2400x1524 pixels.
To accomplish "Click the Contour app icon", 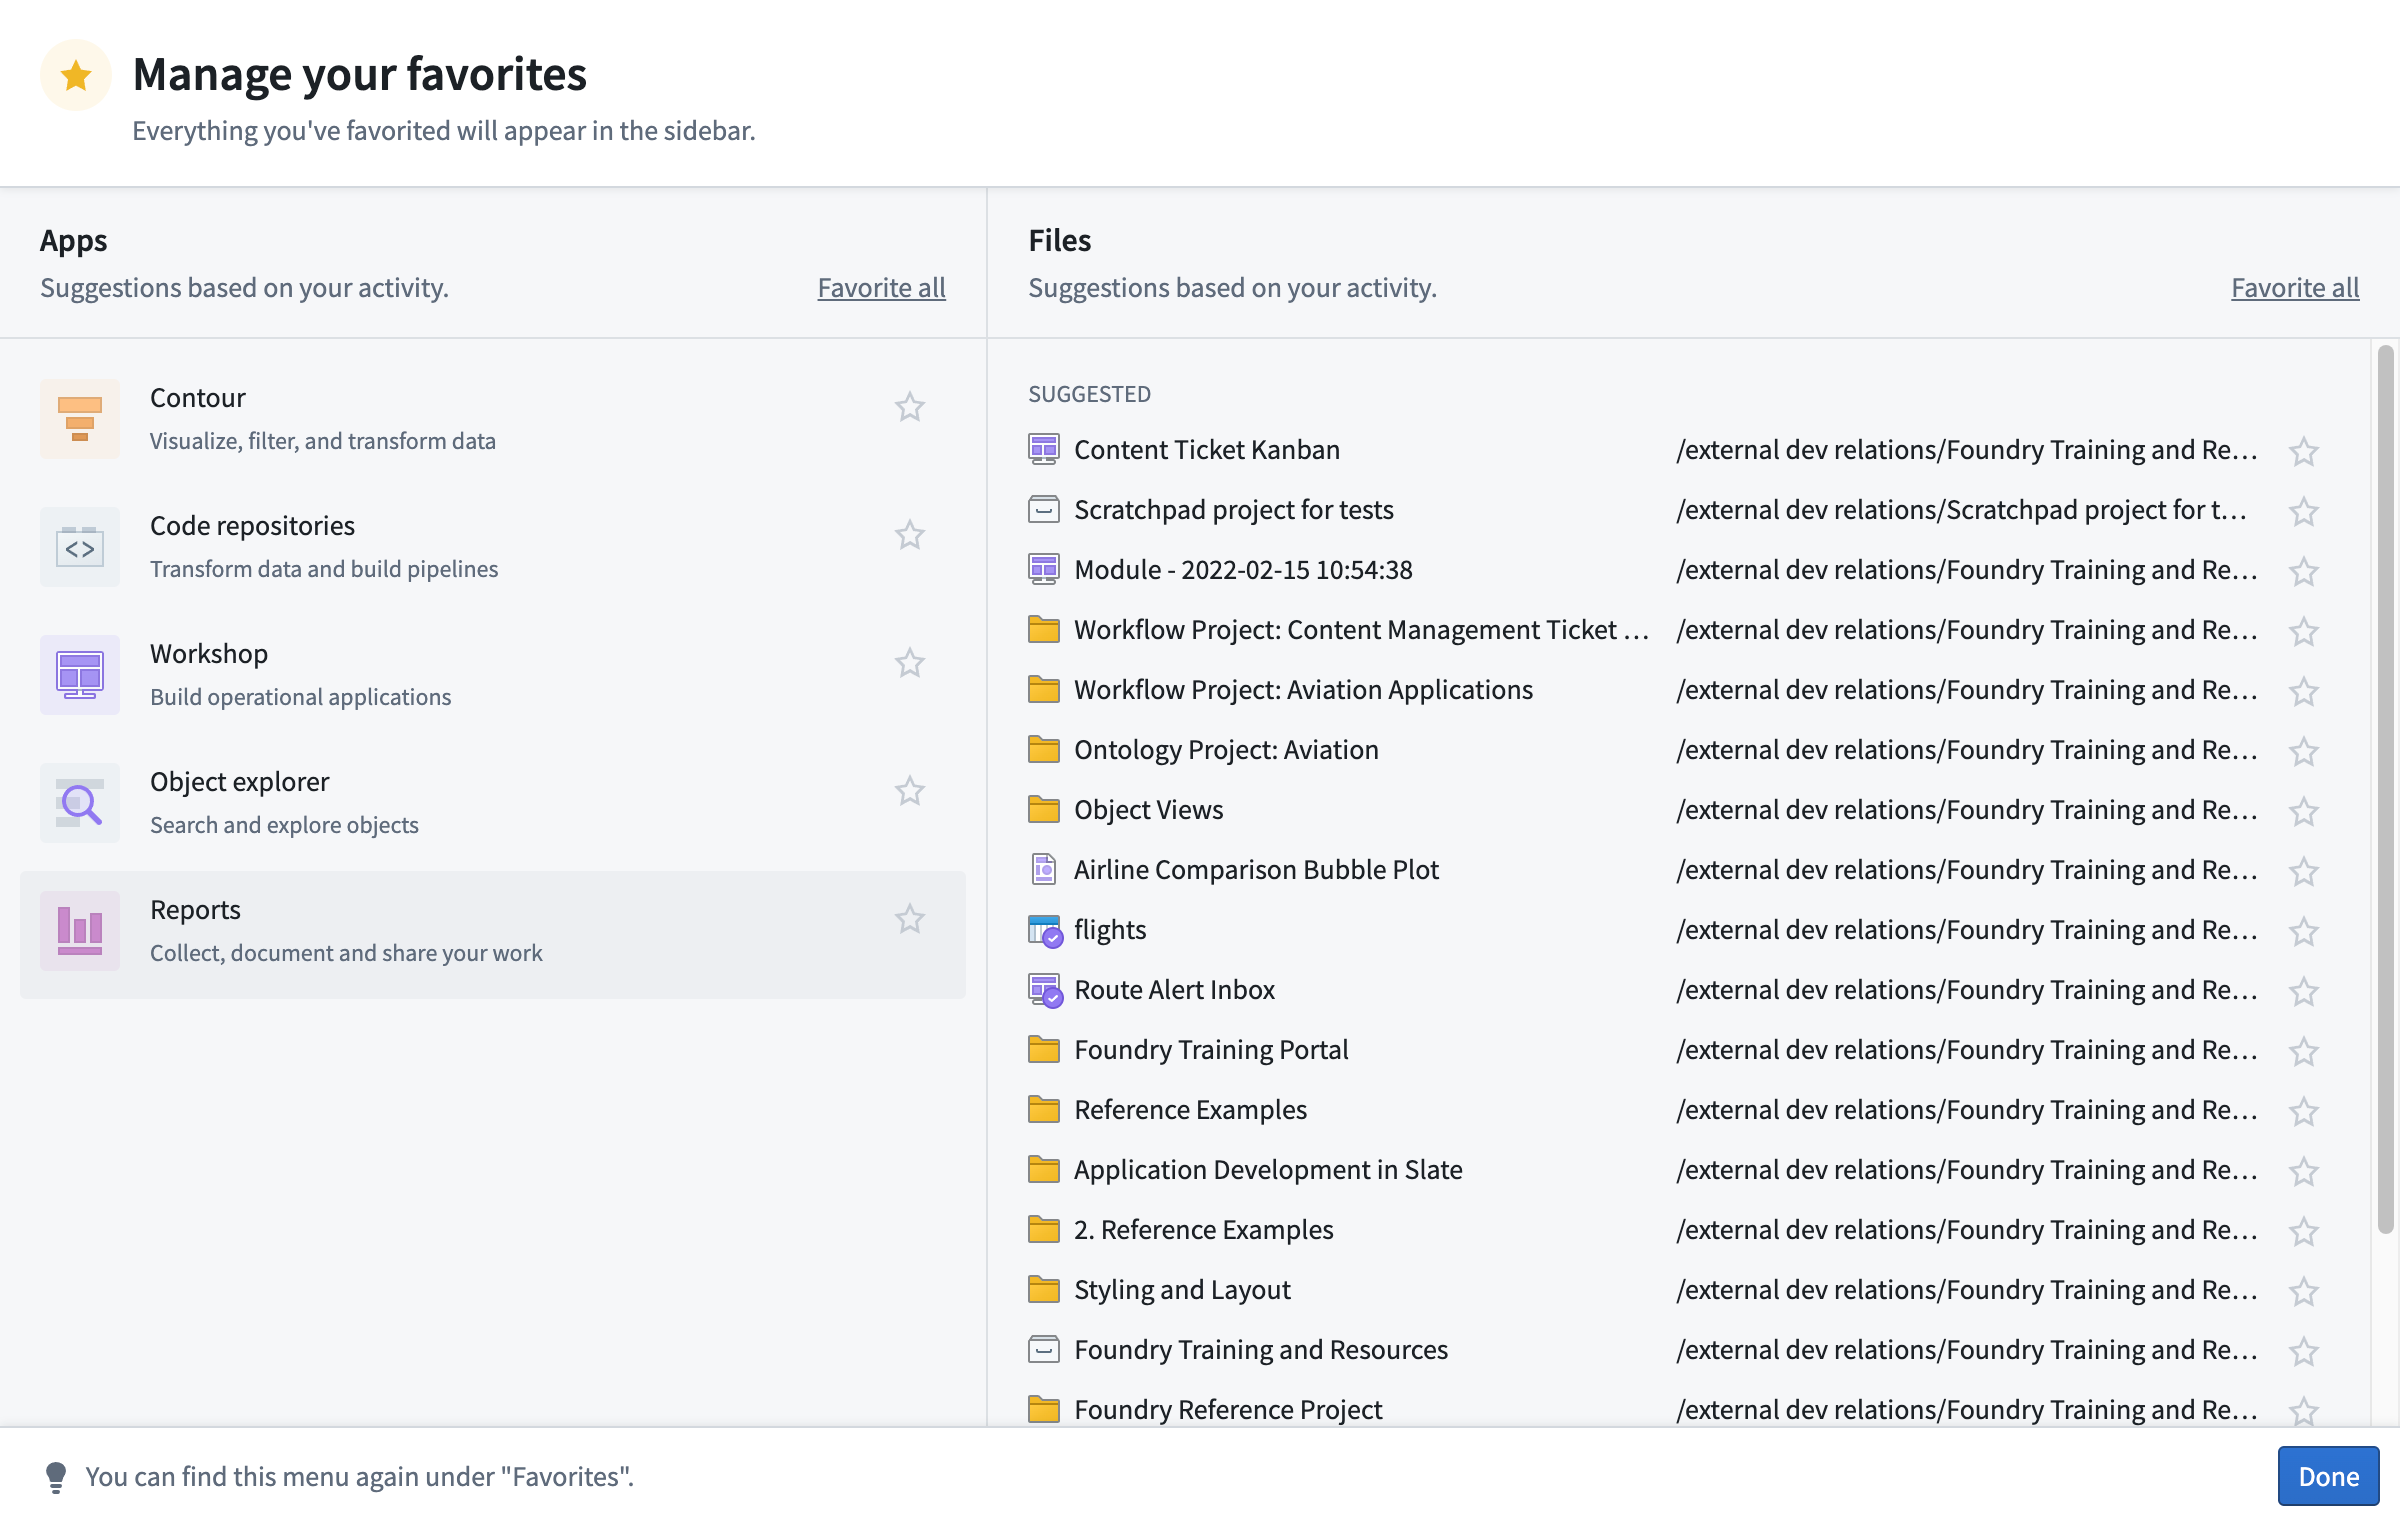I will [x=80, y=419].
